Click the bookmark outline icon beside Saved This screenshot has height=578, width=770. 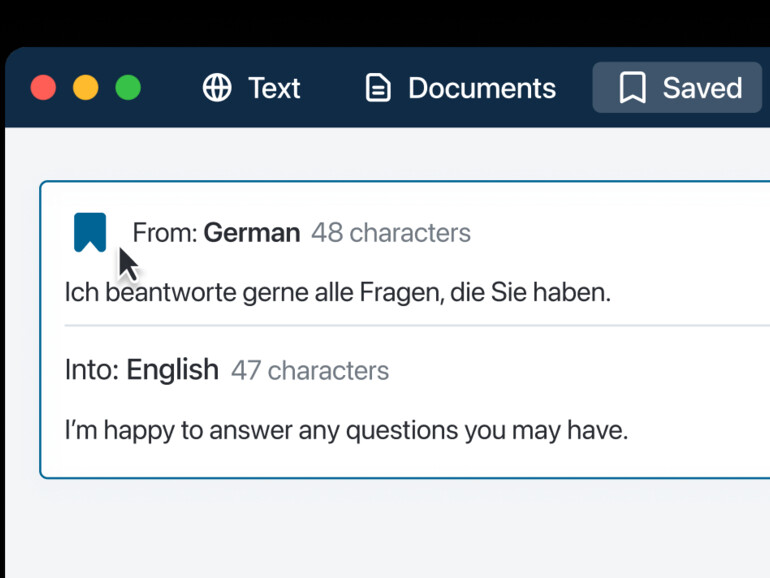632,88
